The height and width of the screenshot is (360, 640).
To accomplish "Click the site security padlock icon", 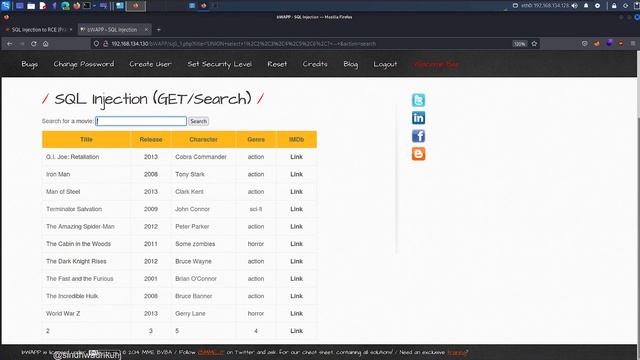I will (105, 44).
